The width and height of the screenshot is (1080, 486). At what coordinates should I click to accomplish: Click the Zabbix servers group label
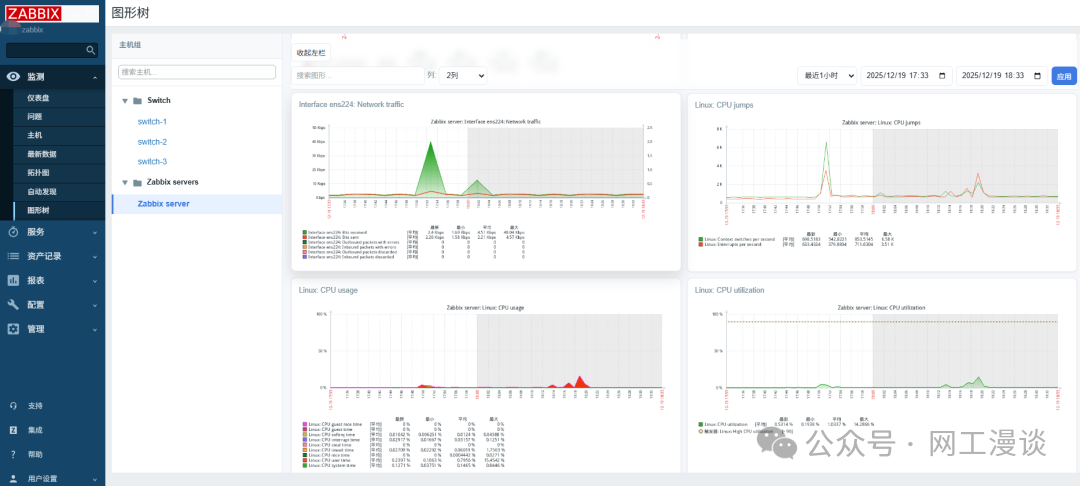[x=173, y=182]
